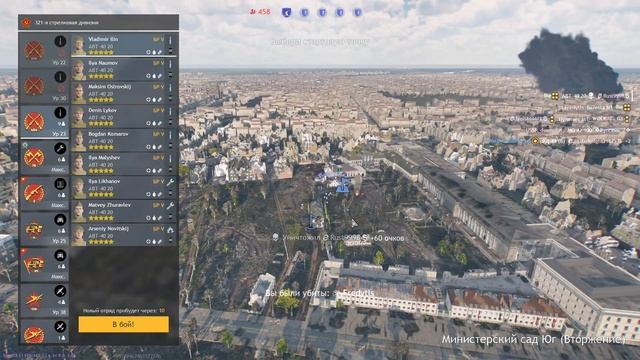Choose the tank squad emblem labeled Макс.

pyautogui.click(x=34, y=264)
